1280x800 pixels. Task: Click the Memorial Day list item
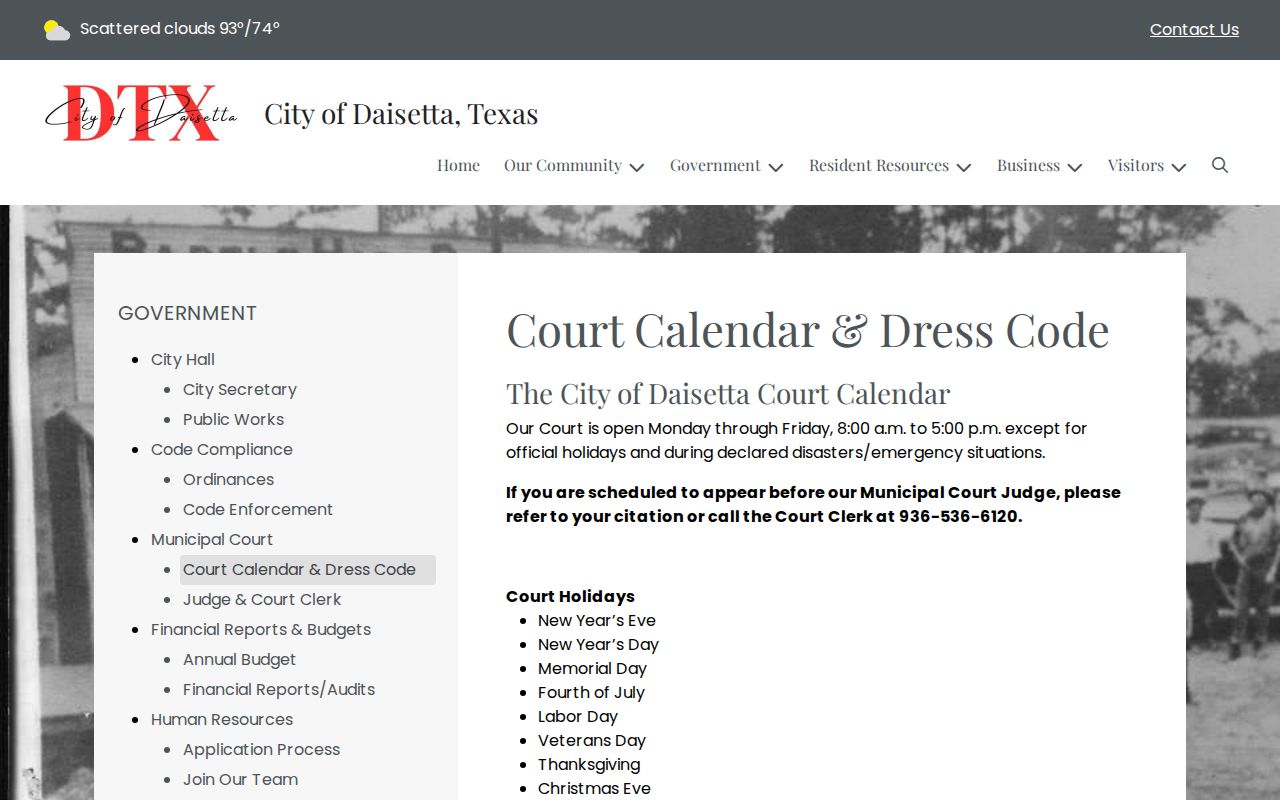tap(592, 668)
